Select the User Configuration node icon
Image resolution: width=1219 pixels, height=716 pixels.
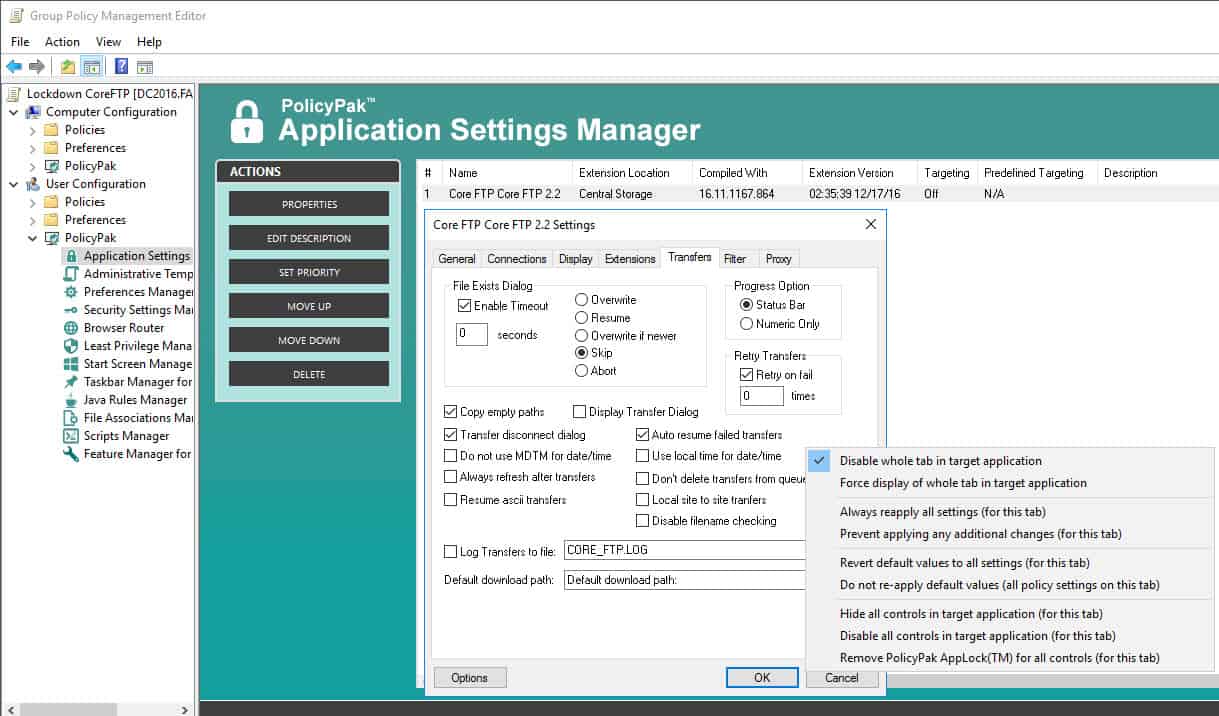(x=33, y=184)
